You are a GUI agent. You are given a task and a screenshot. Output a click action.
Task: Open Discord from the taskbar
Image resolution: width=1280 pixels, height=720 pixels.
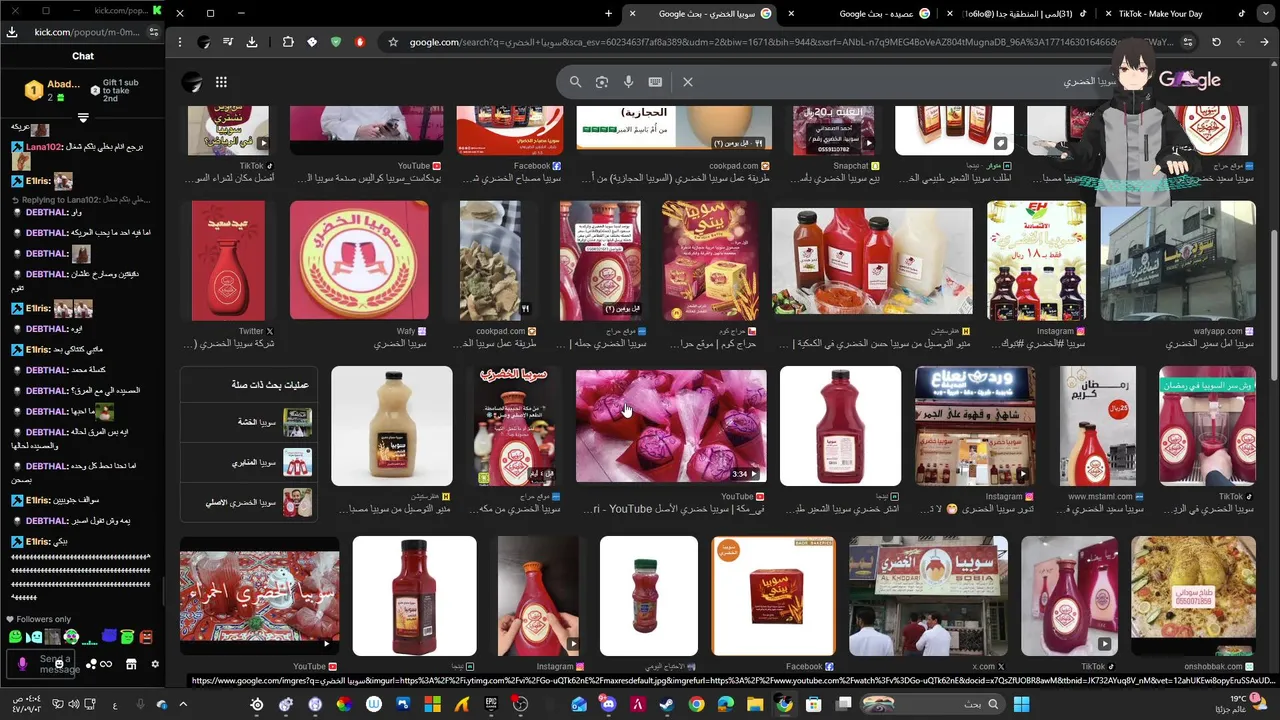tap(608, 704)
